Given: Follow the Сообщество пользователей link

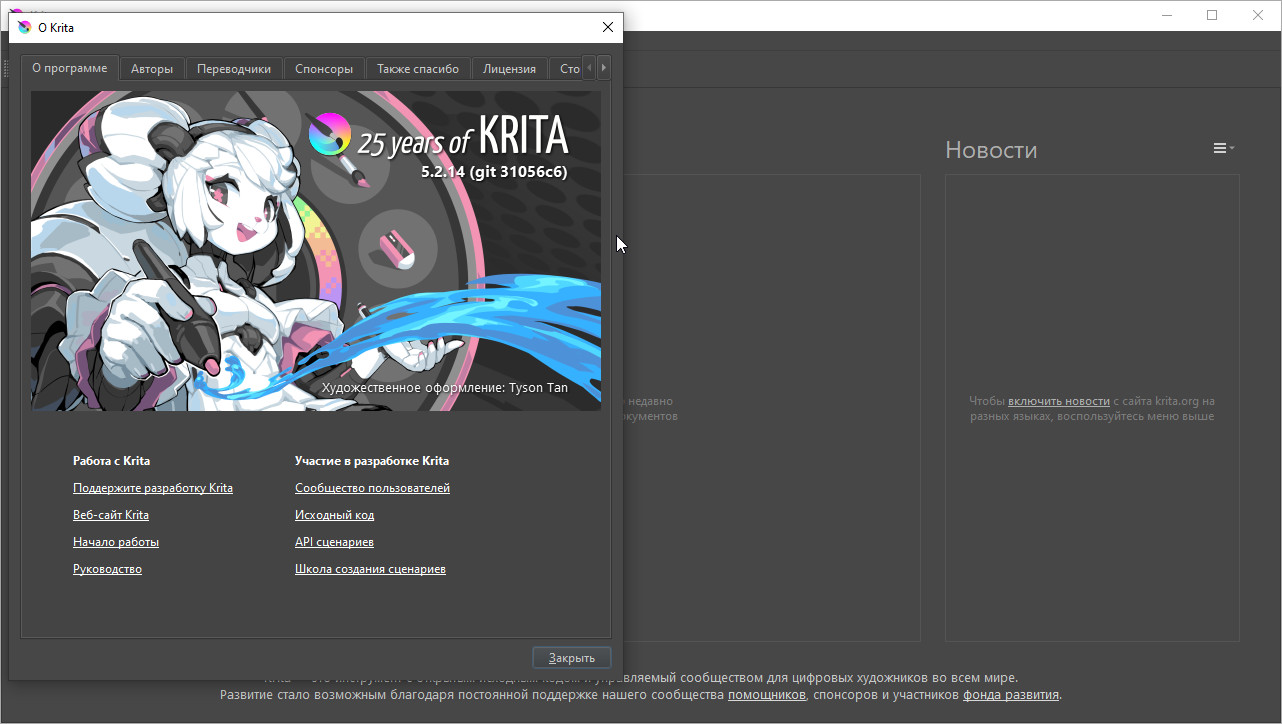Looking at the screenshot, I should [x=372, y=488].
